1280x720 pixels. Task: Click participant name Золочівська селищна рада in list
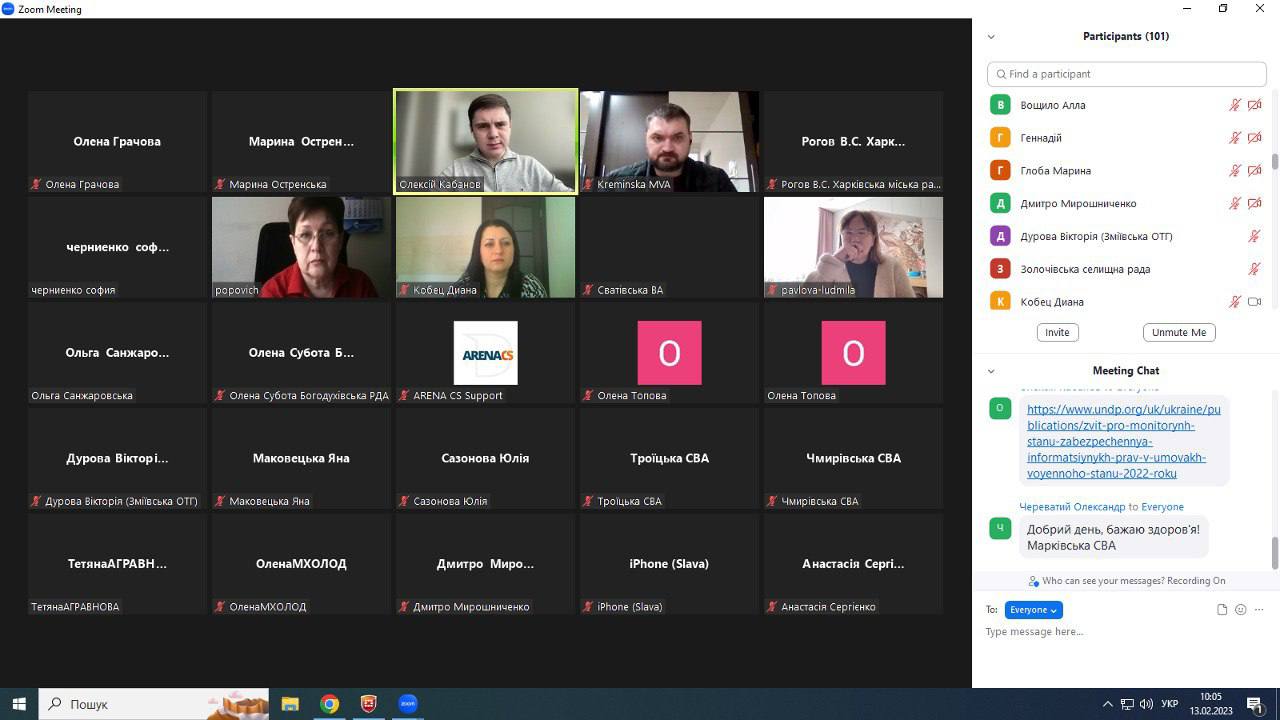1085,269
